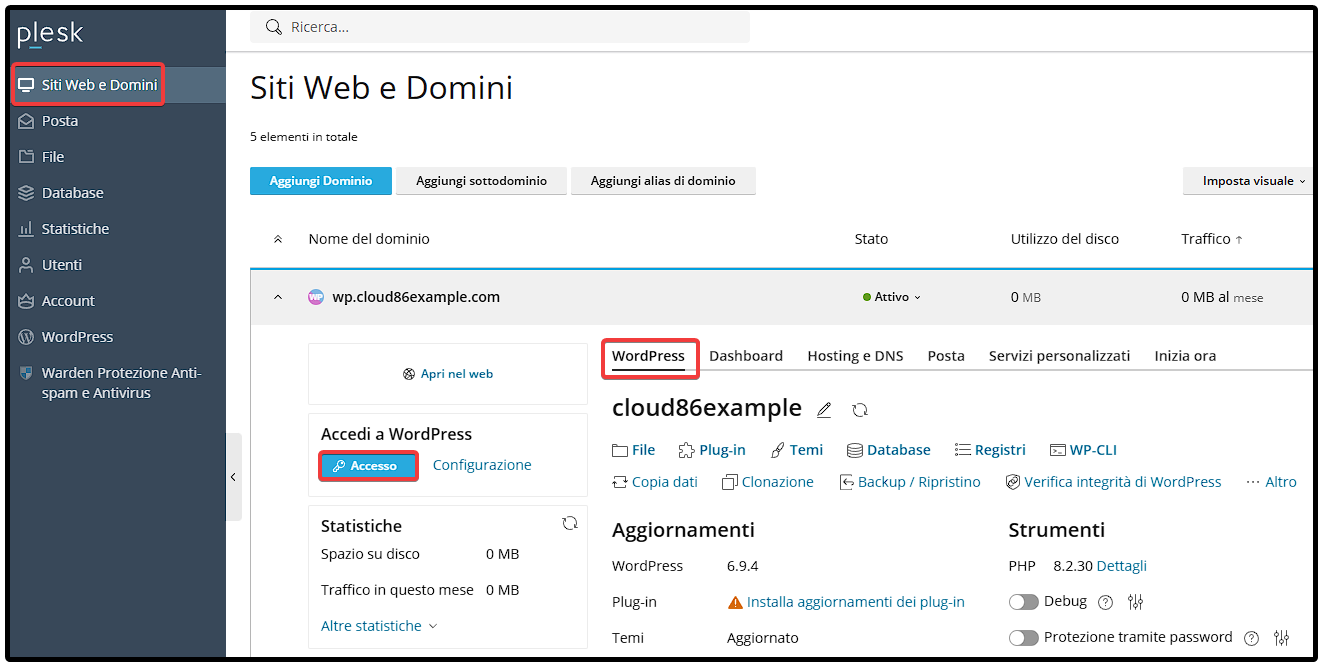
Task: Open File in the sidebar
Action: pos(41,157)
